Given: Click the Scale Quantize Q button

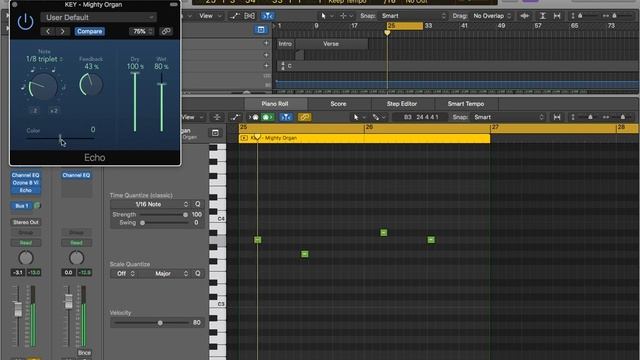Looking at the screenshot, I should [x=198, y=273].
